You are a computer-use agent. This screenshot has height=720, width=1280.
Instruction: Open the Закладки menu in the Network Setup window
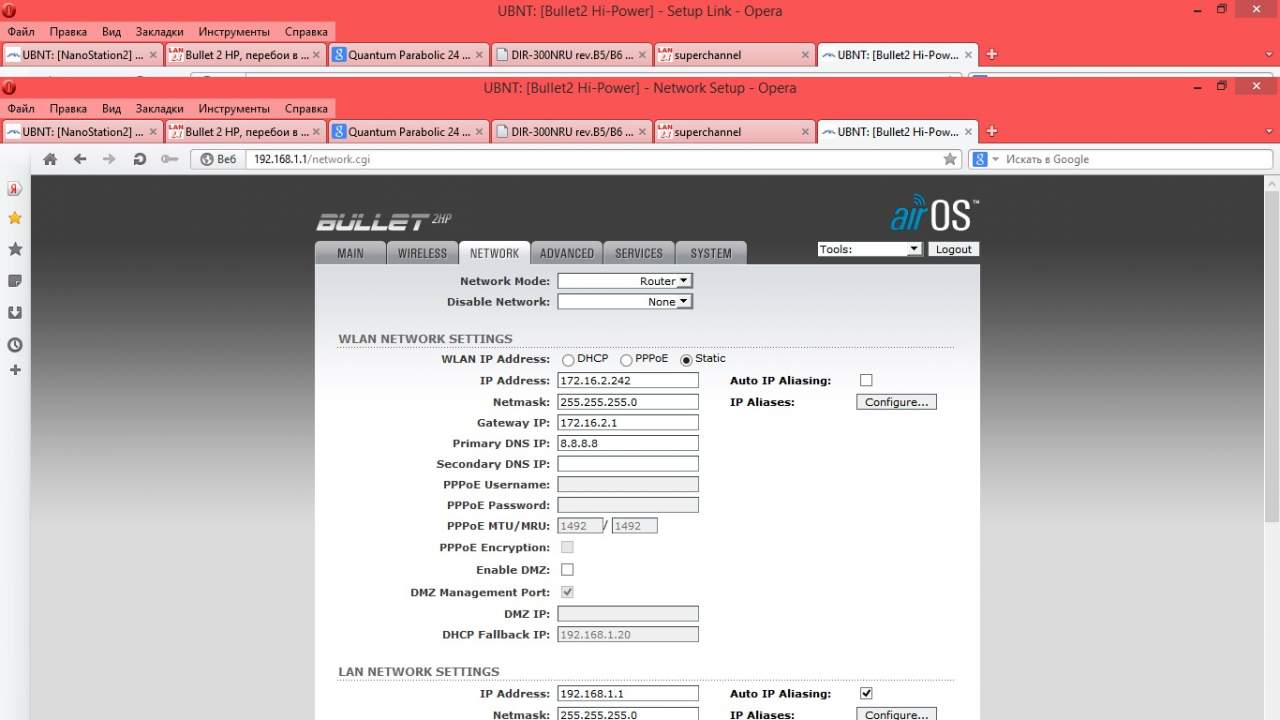(160, 109)
